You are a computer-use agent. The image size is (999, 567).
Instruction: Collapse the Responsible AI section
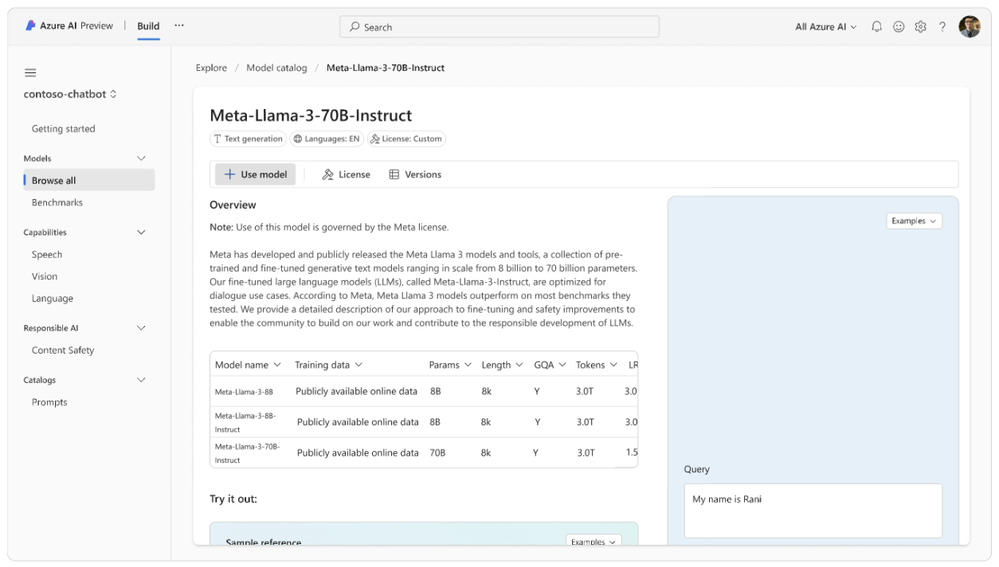(x=141, y=328)
